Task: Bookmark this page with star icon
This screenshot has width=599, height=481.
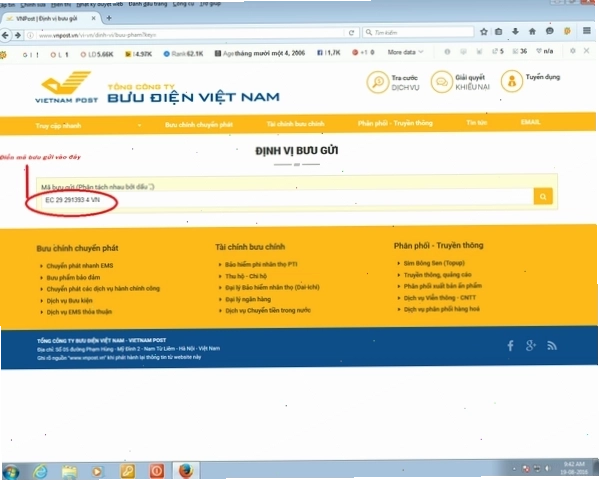Action: (484, 32)
